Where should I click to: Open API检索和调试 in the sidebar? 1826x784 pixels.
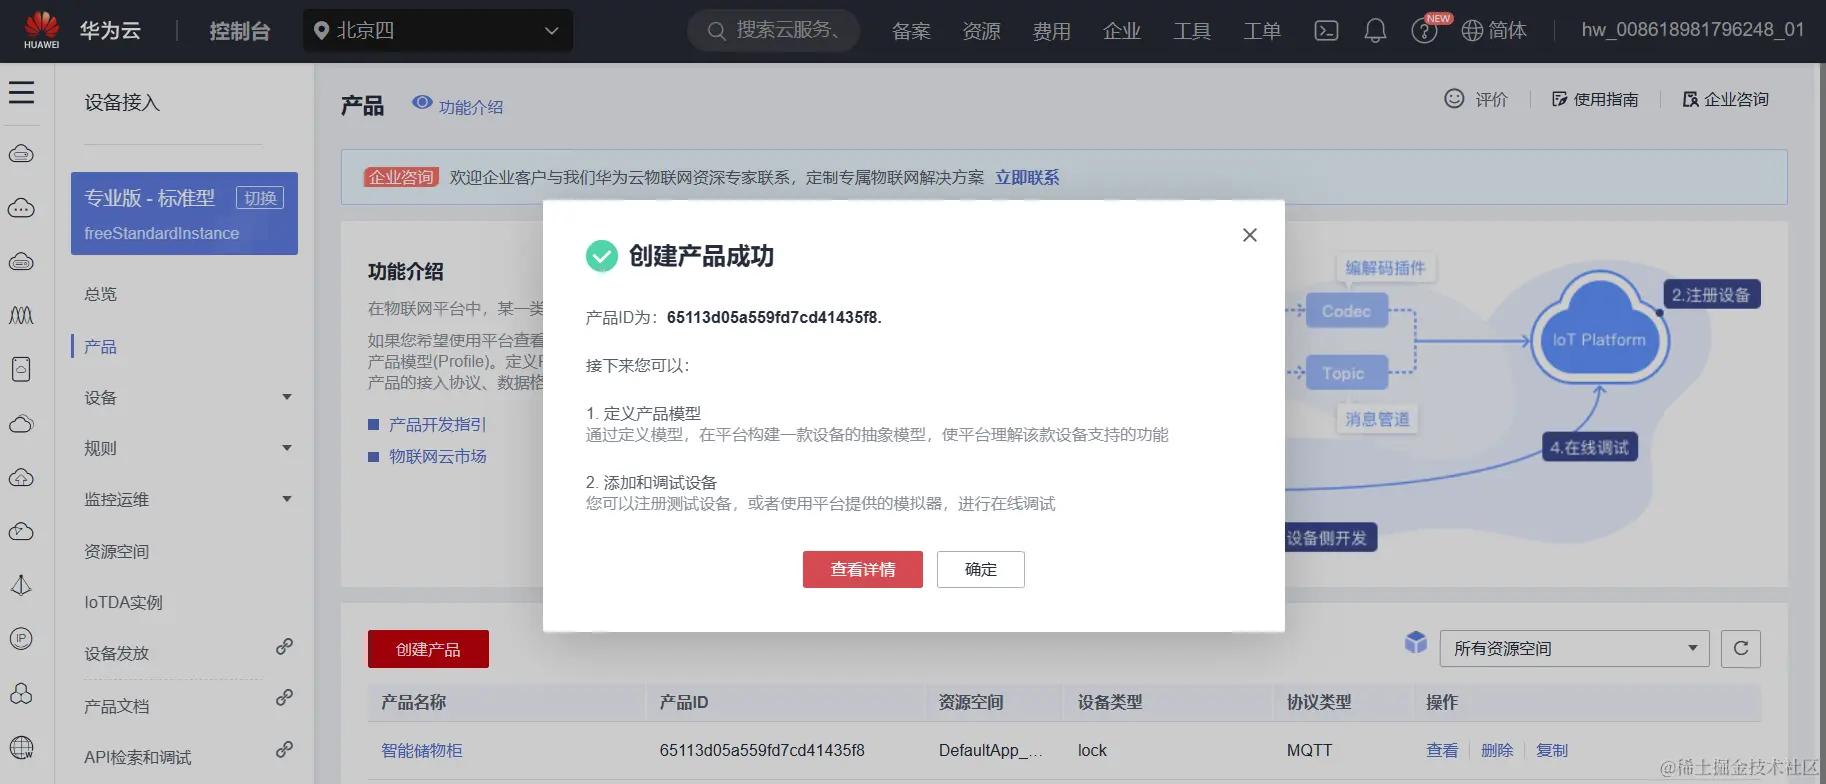point(137,757)
